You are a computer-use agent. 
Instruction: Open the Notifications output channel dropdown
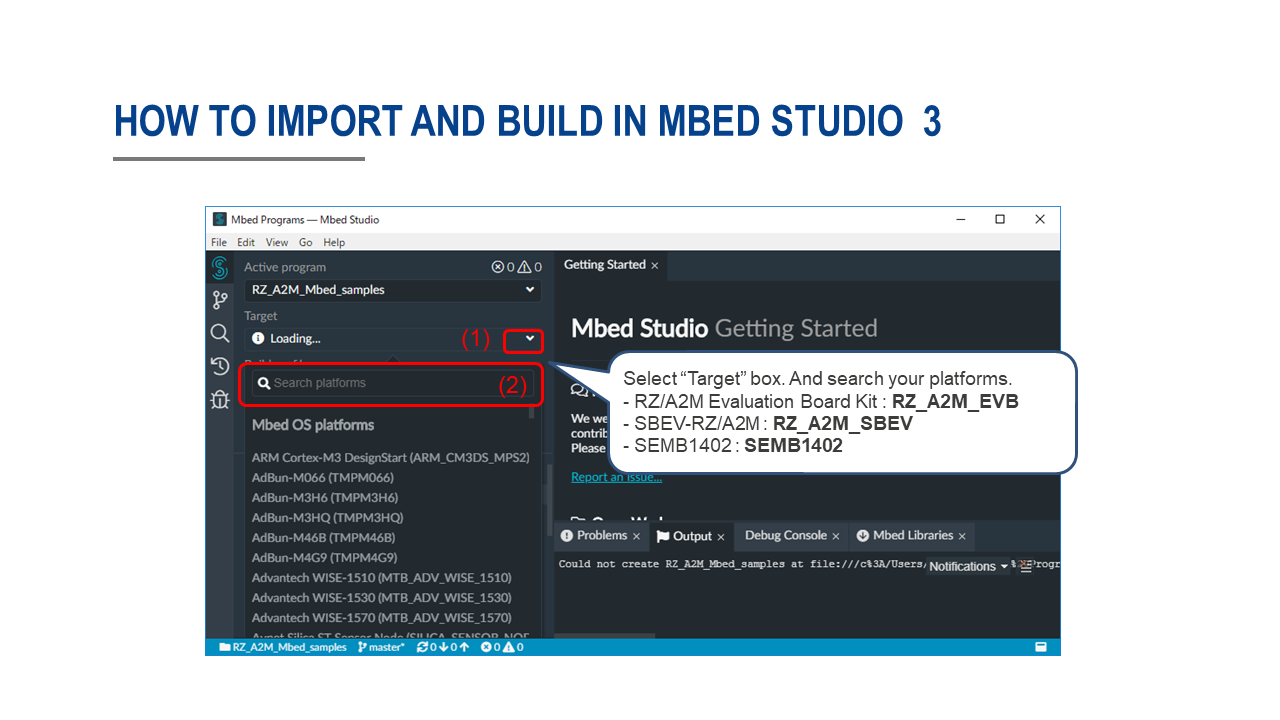pos(968,566)
